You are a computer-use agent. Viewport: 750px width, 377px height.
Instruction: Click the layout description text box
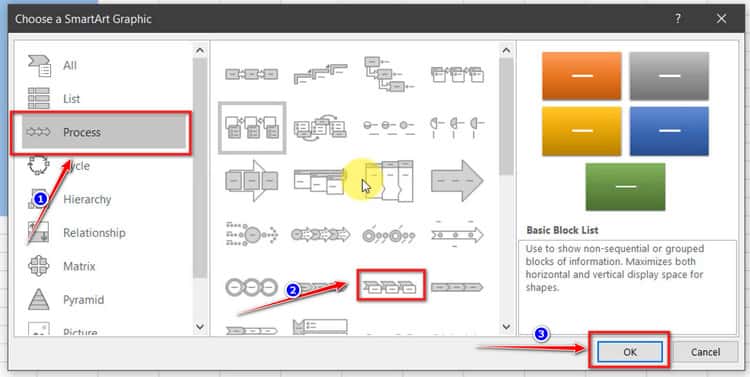click(x=628, y=288)
